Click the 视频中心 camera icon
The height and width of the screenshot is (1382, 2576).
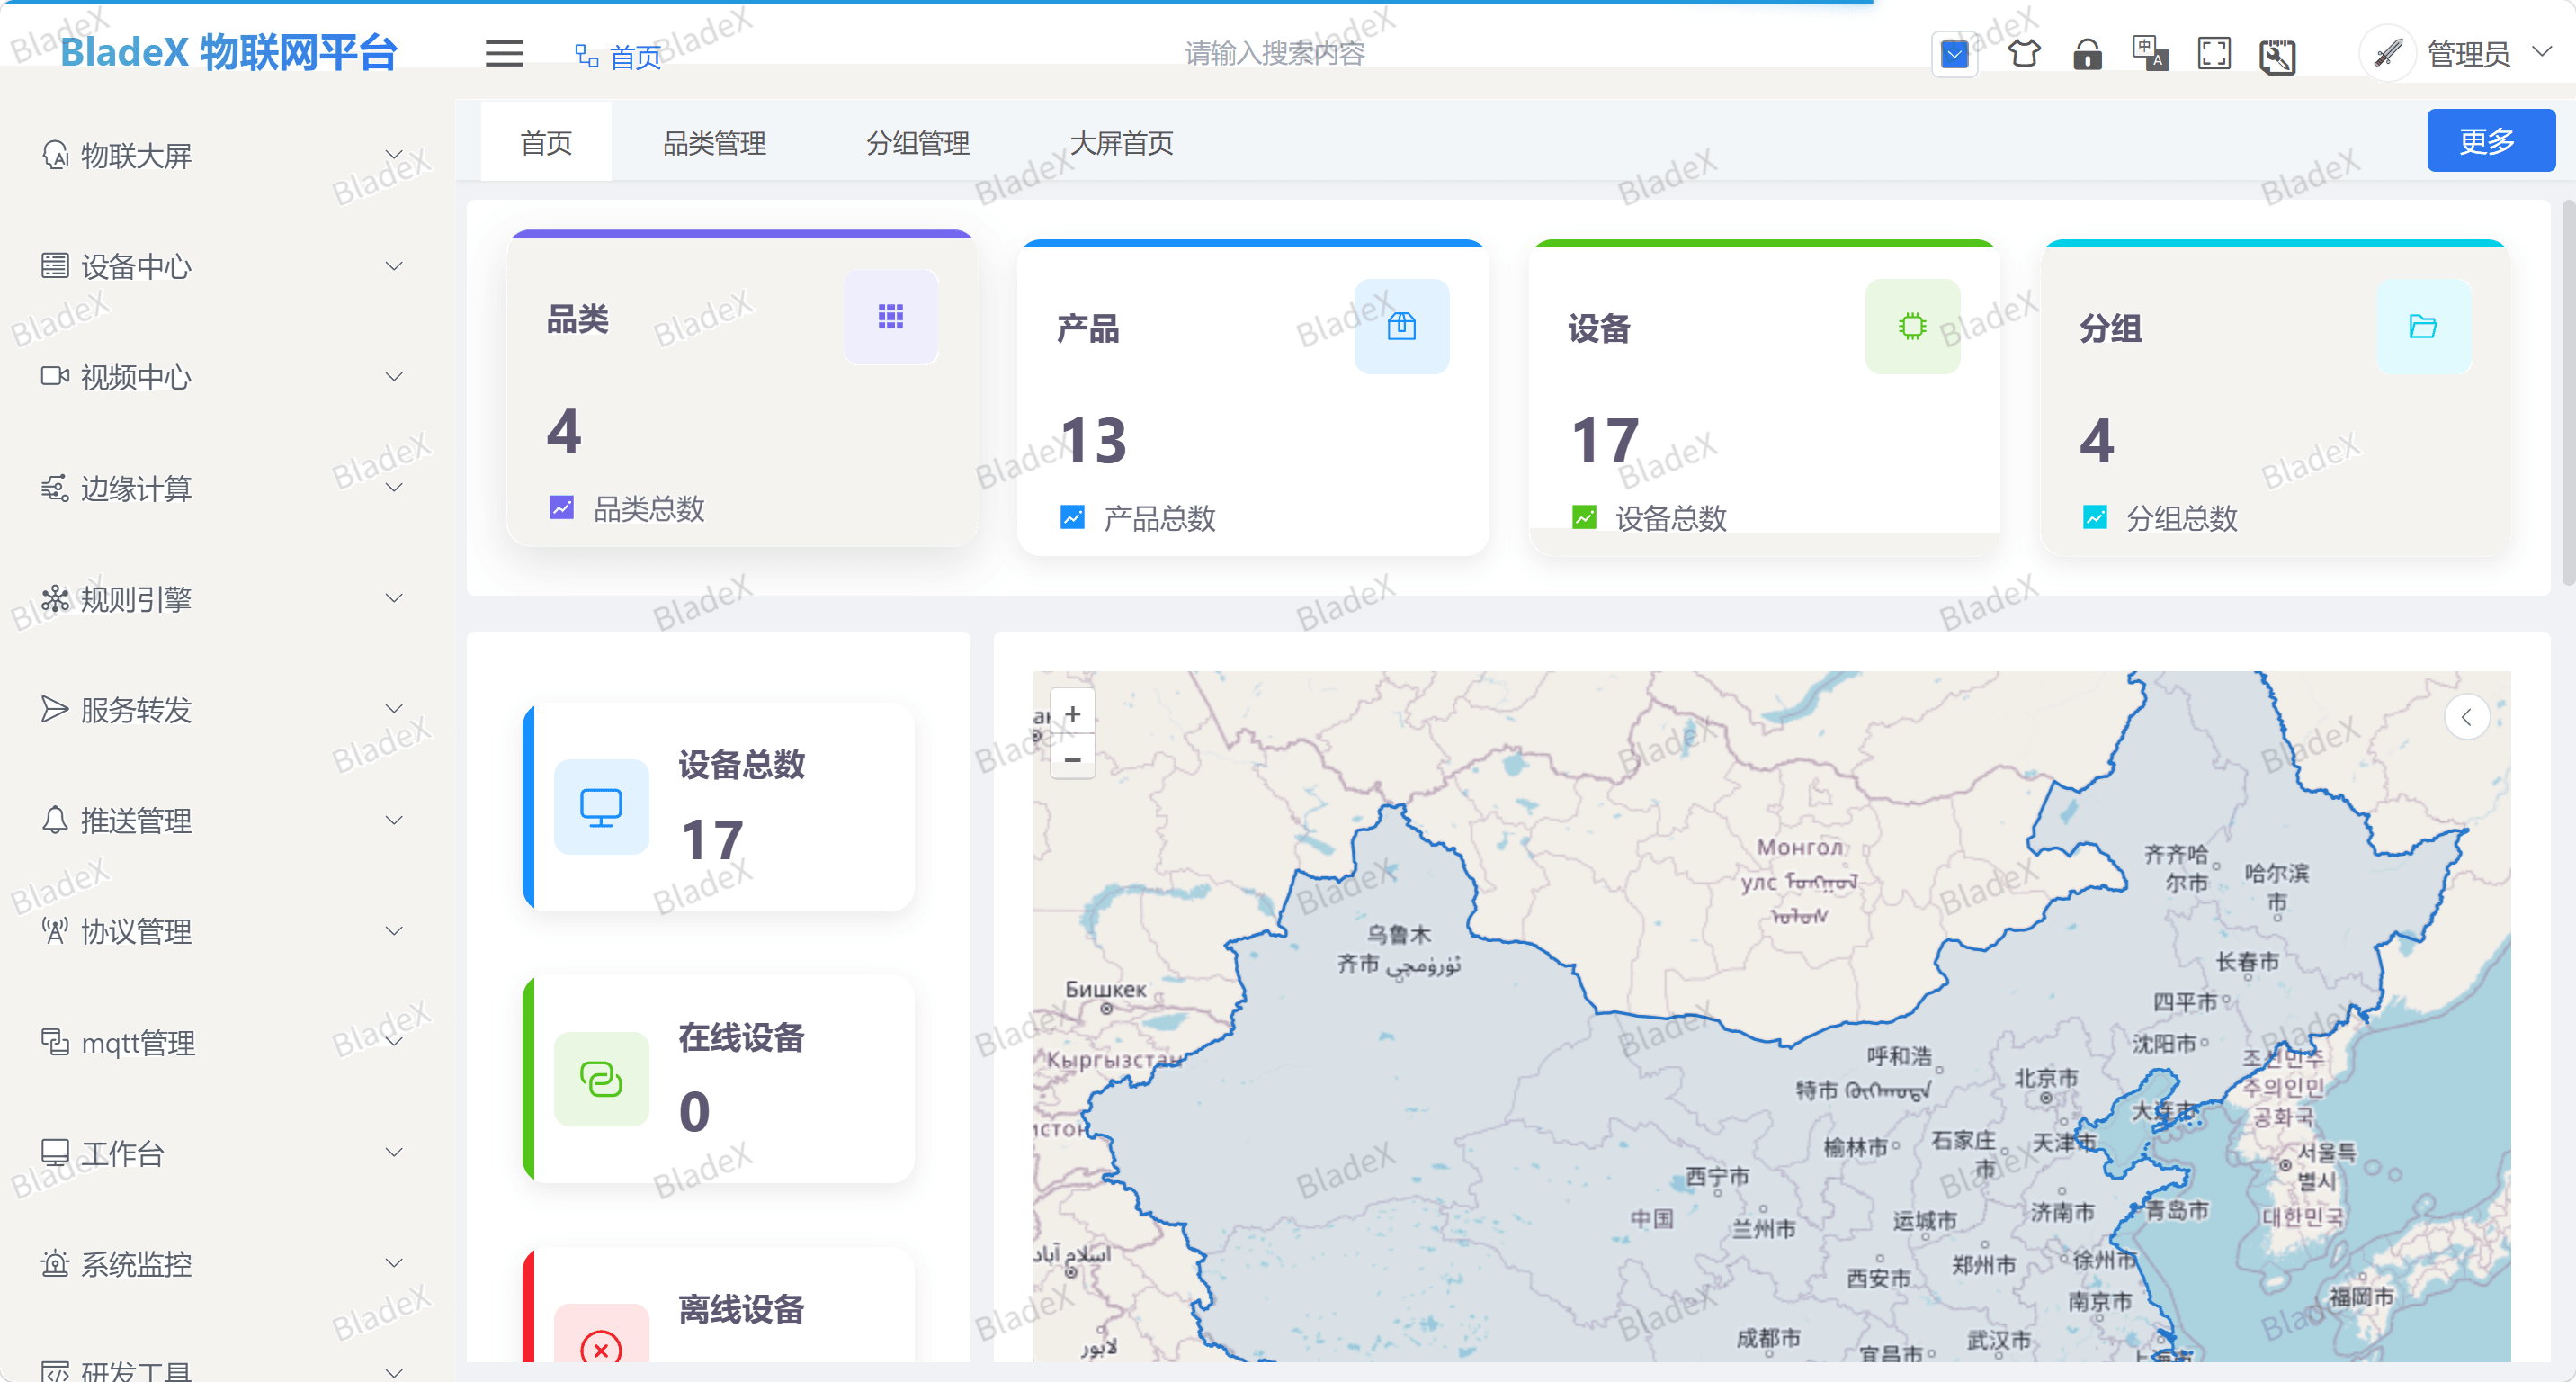click(x=55, y=376)
